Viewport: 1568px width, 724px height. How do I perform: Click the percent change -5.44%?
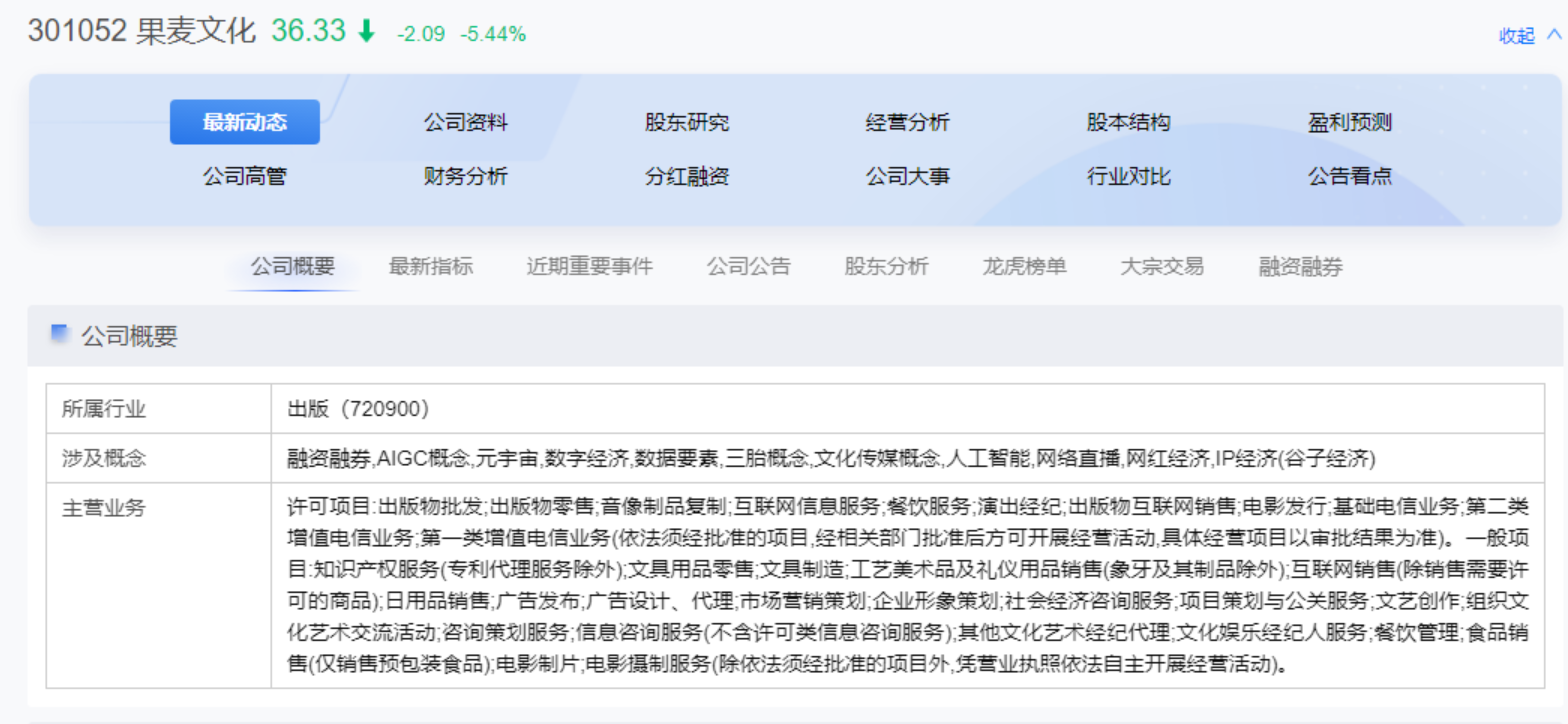493,34
